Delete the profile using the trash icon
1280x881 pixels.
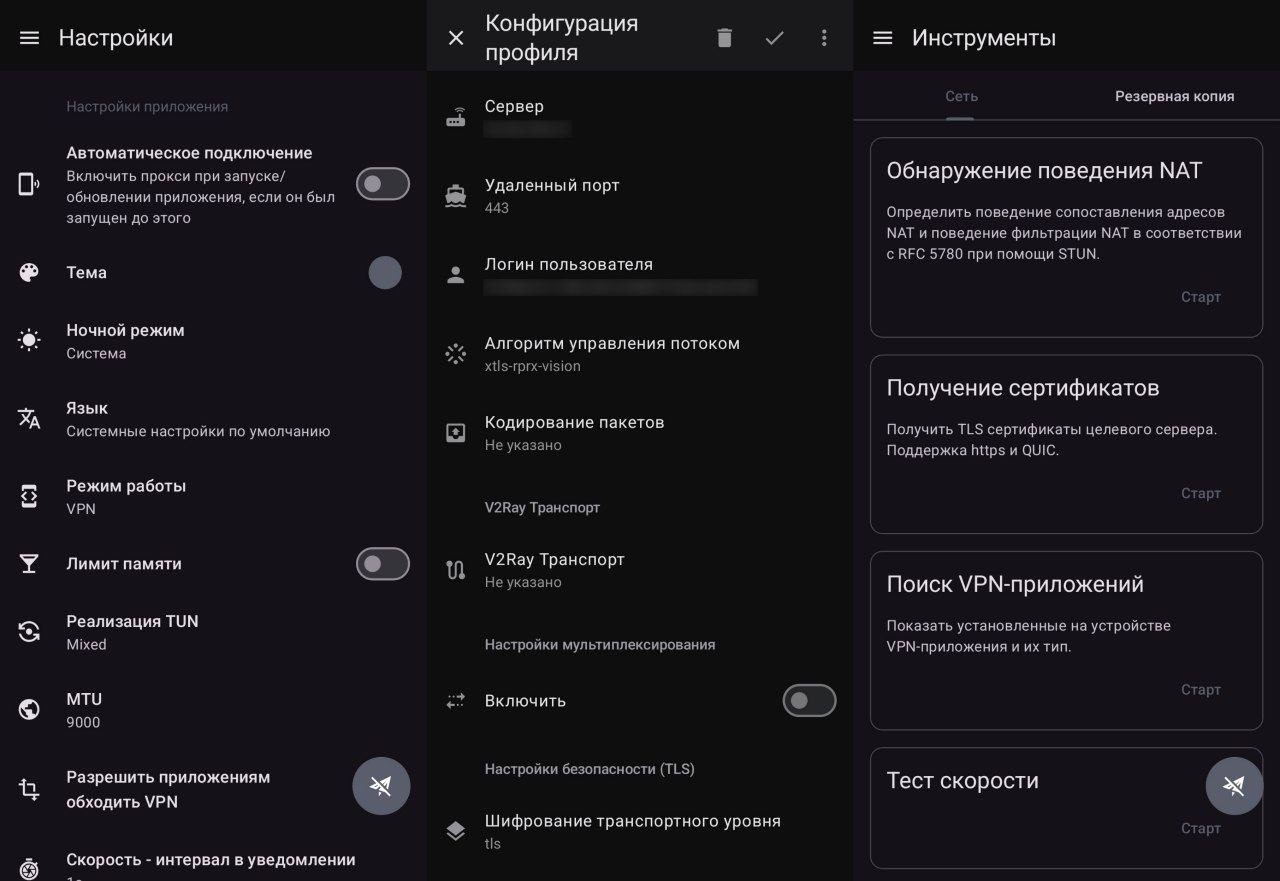[725, 37]
